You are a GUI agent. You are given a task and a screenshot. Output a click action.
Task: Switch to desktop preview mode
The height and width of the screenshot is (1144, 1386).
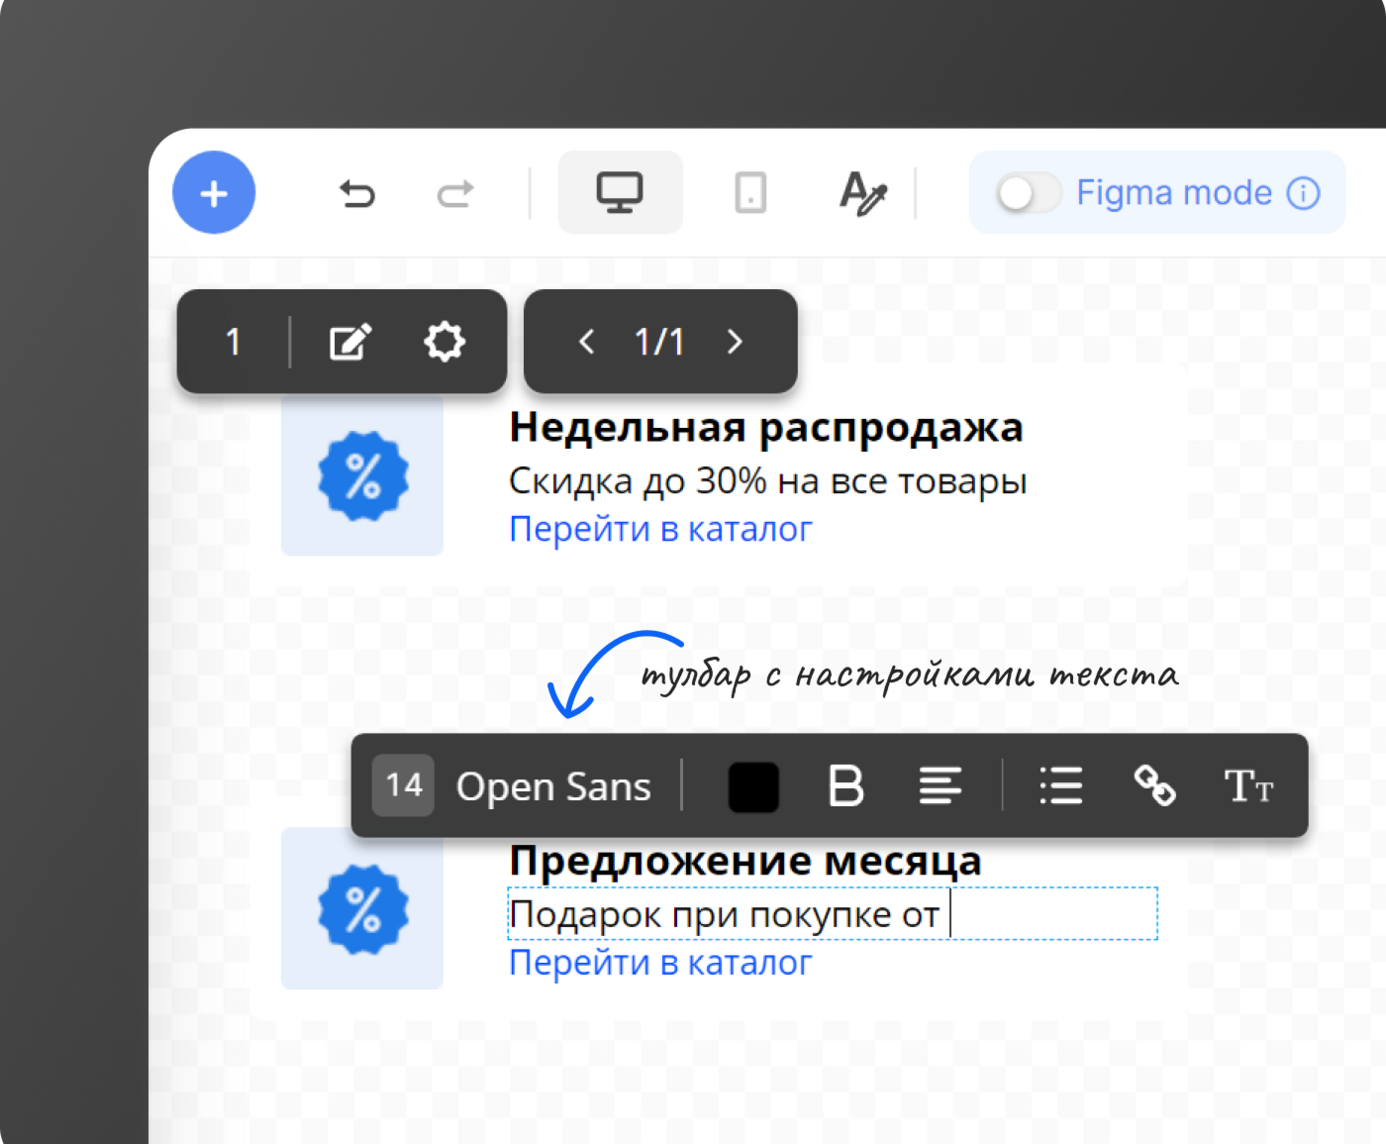pos(620,193)
